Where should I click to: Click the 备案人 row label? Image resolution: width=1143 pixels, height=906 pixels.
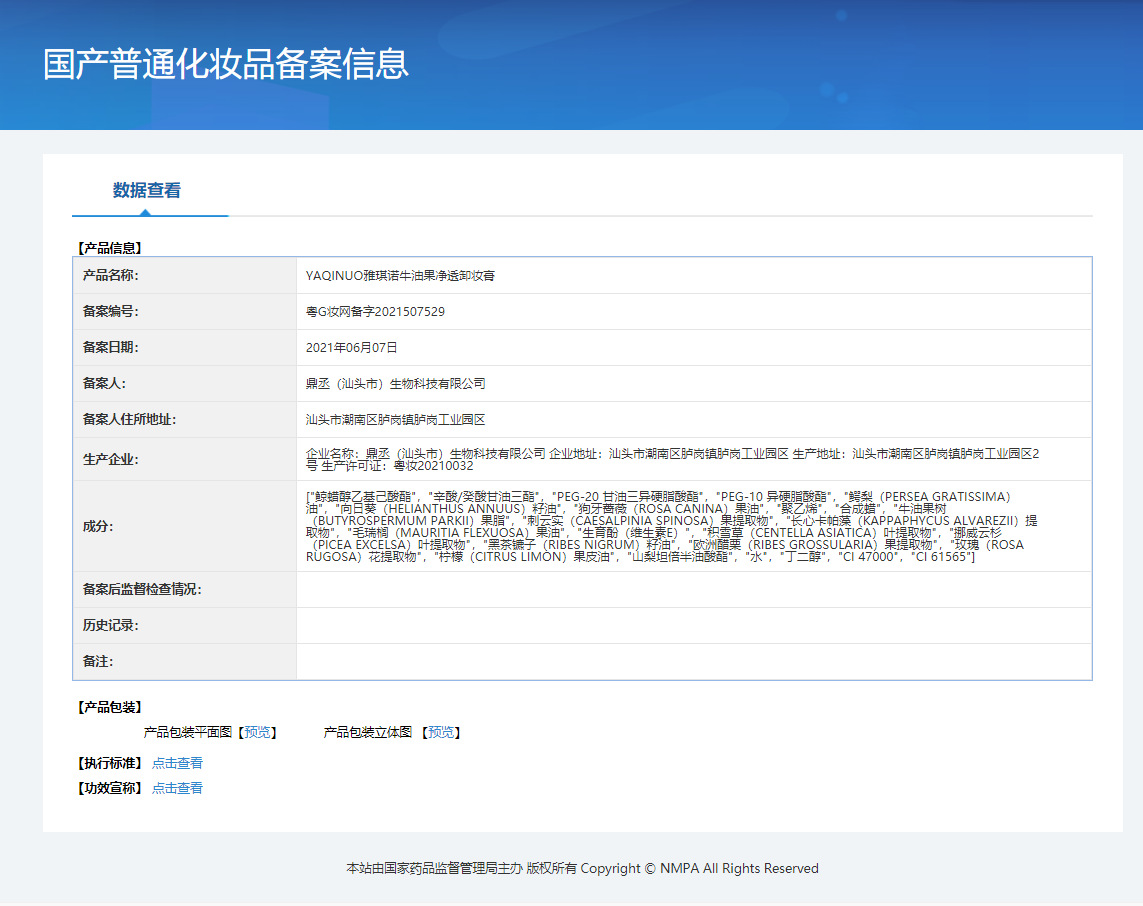pos(103,383)
